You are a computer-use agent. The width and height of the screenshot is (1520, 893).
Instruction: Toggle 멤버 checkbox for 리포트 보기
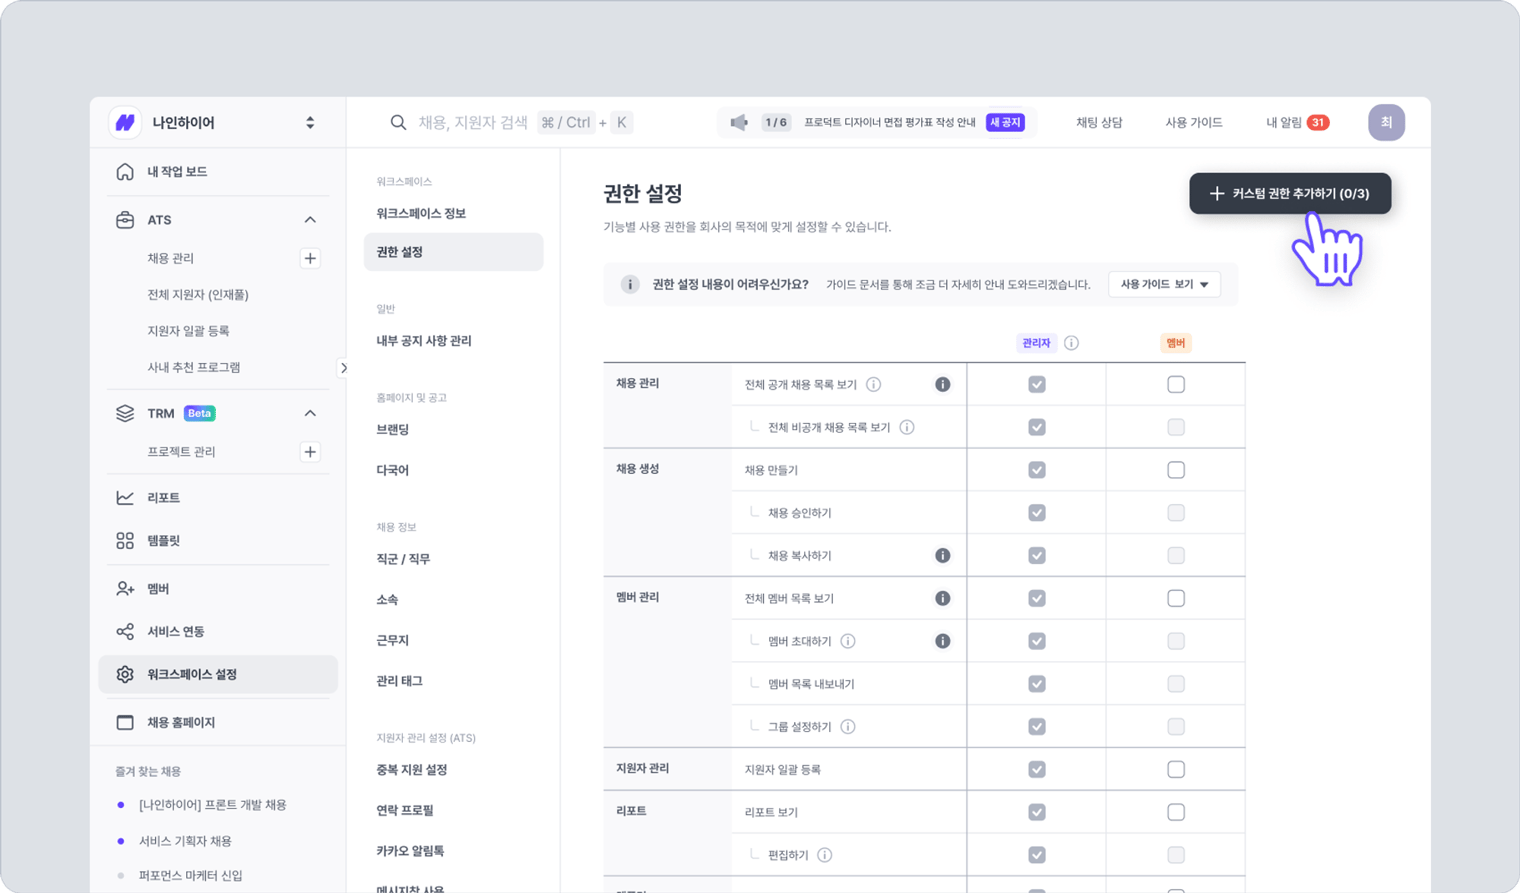(x=1176, y=813)
